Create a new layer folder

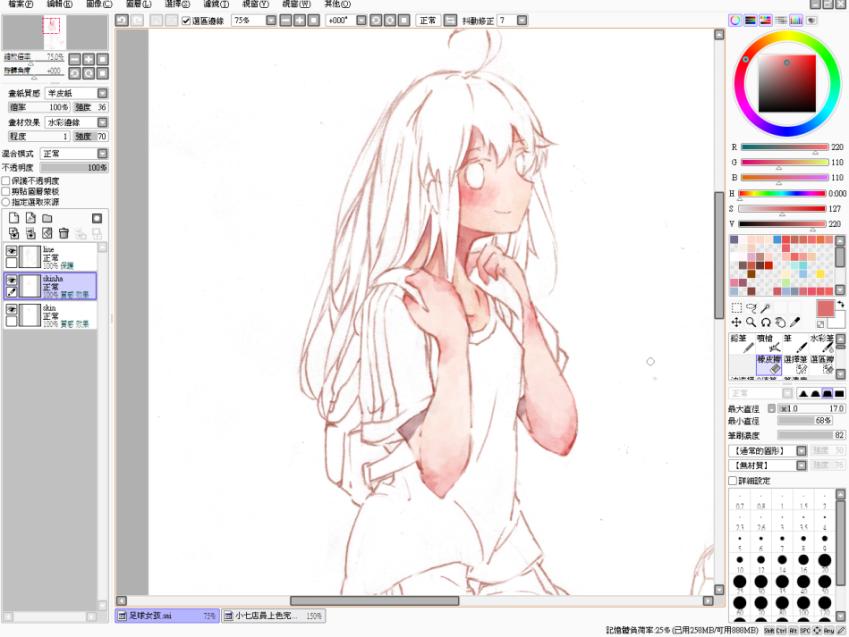coord(48,218)
